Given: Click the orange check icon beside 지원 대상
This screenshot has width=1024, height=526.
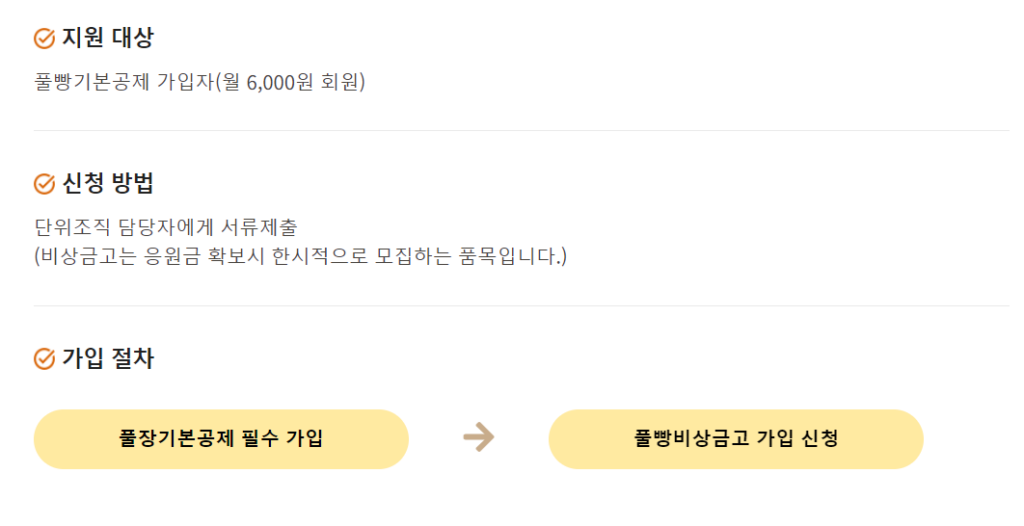Looking at the screenshot, I should point(44,39).
